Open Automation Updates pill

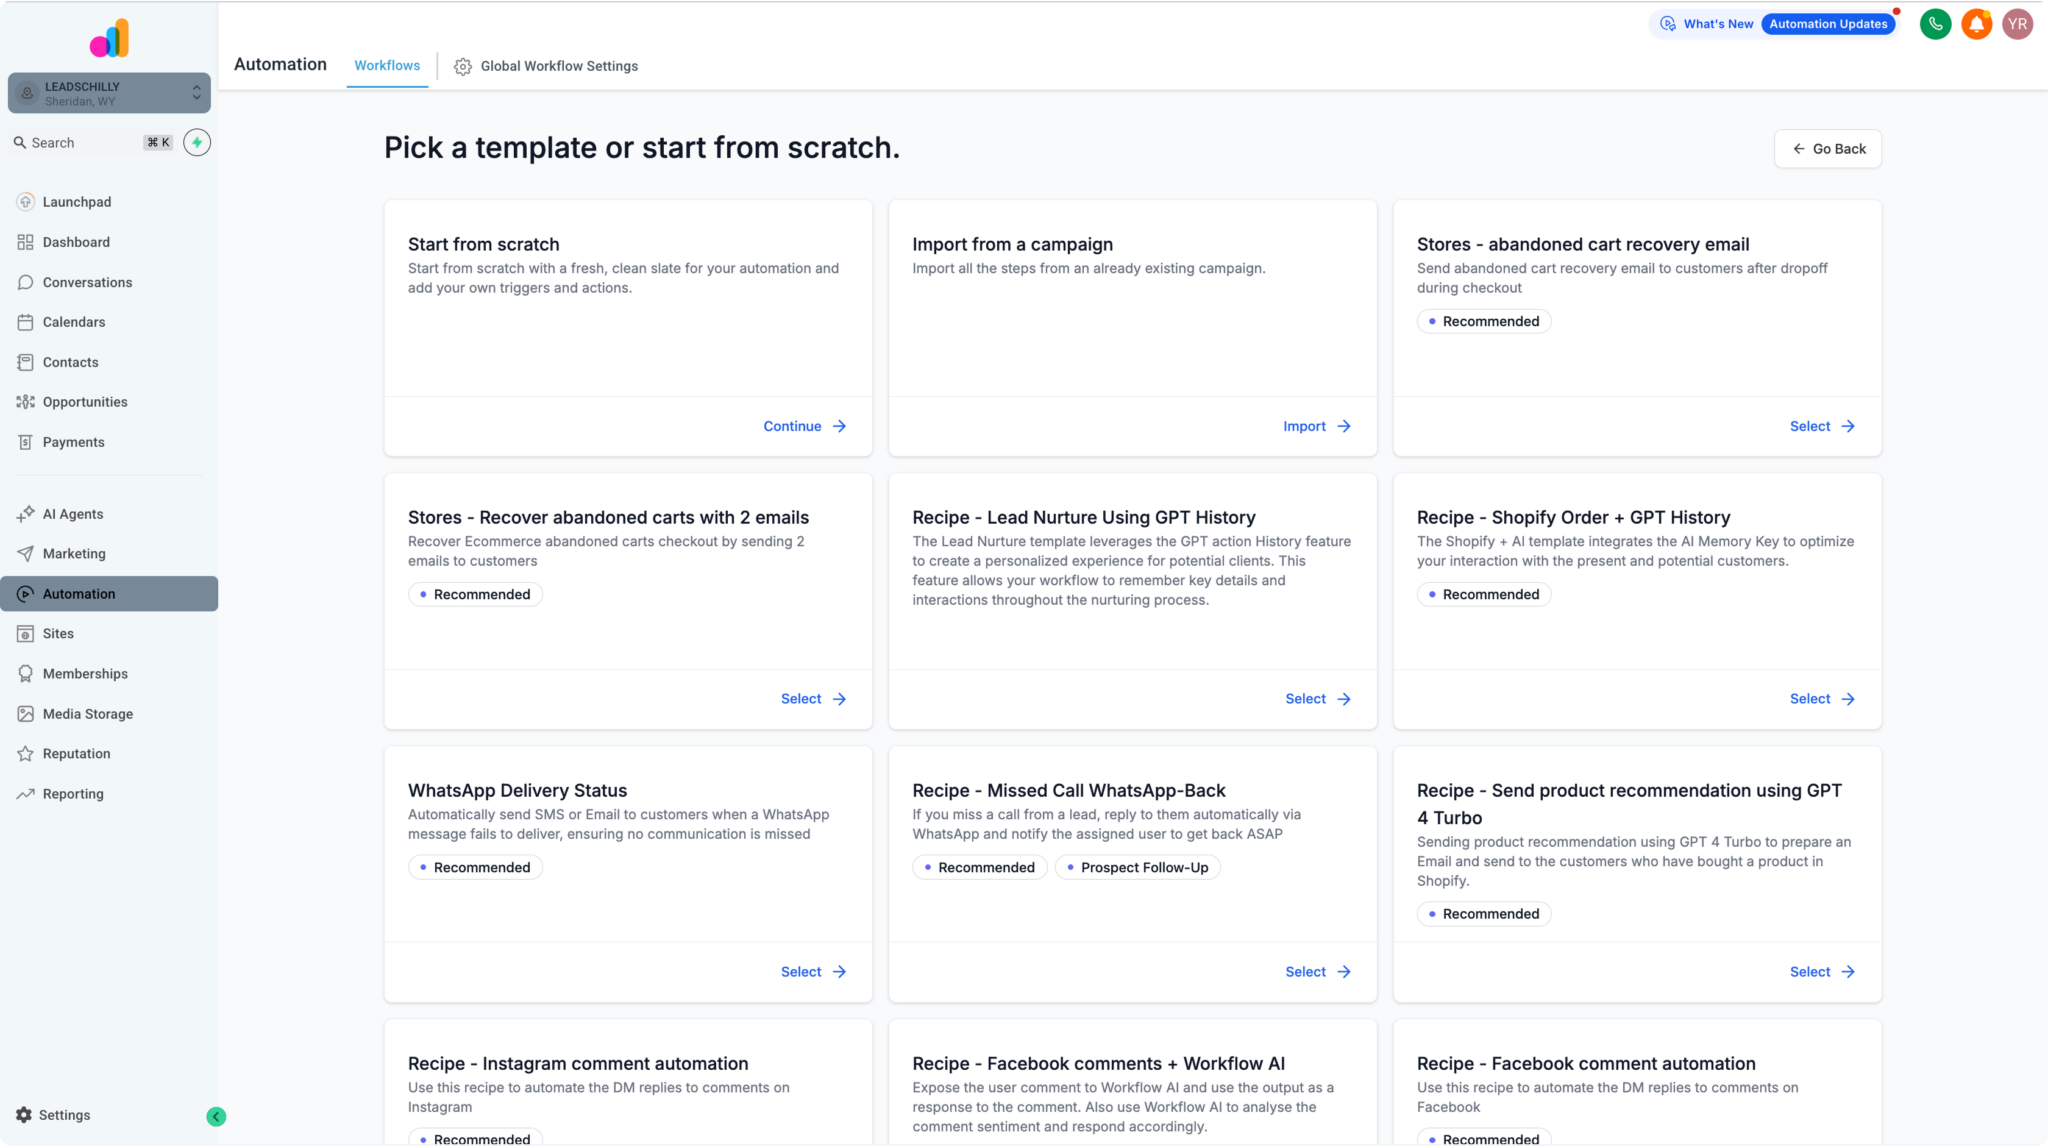(x=1828, y=24)
